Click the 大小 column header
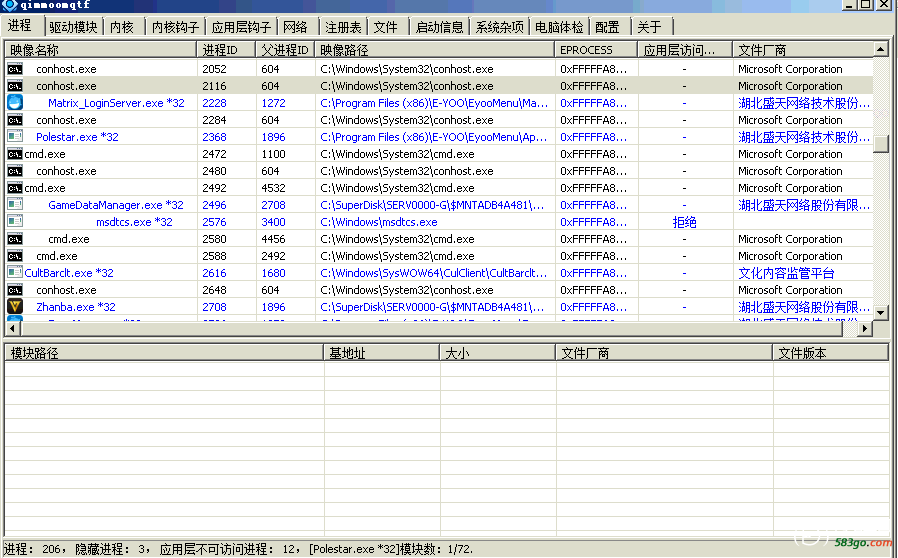The image size is (898, 558). coord(497,353)
